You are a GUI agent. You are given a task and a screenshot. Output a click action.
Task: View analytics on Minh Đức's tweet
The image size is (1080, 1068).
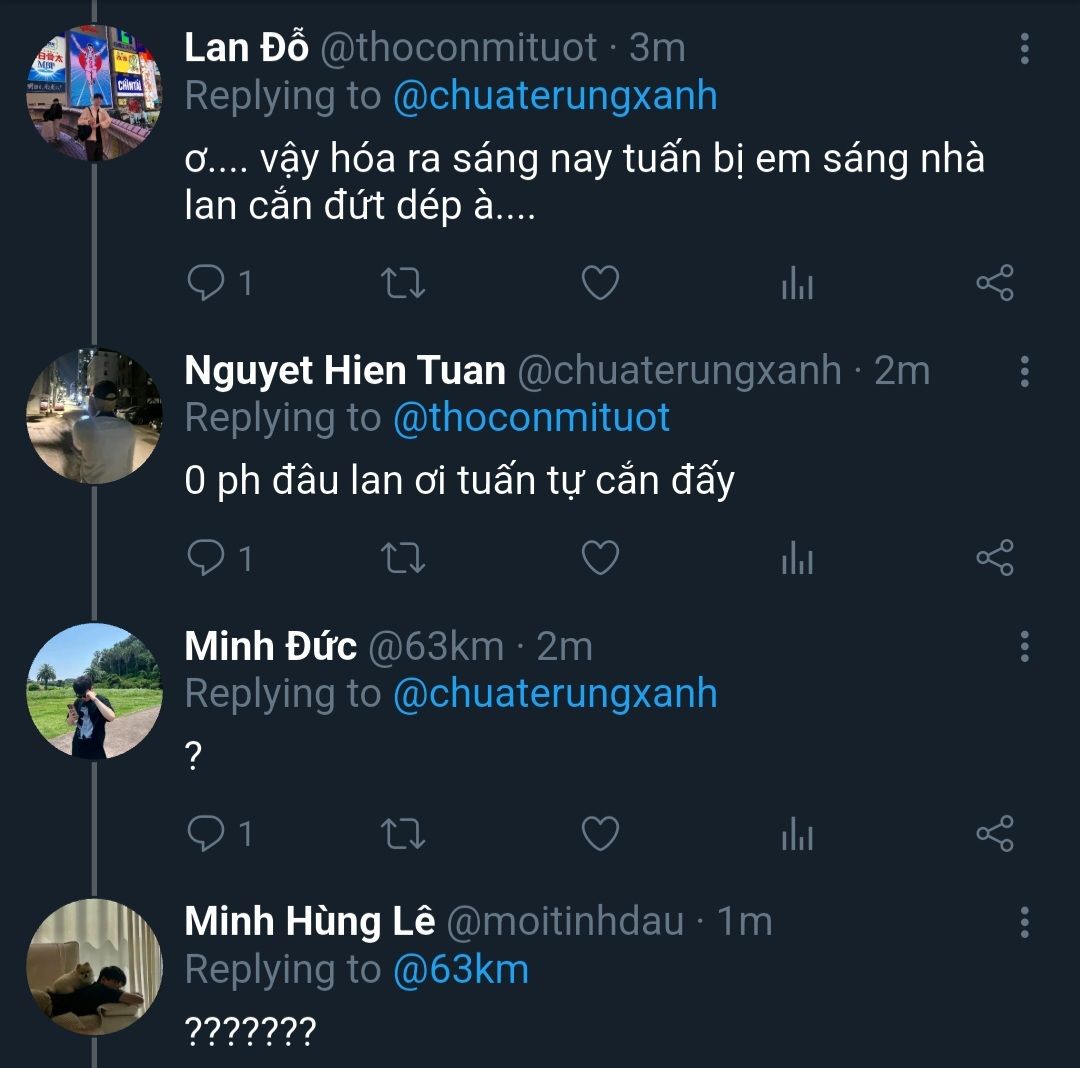coord(797,834)
